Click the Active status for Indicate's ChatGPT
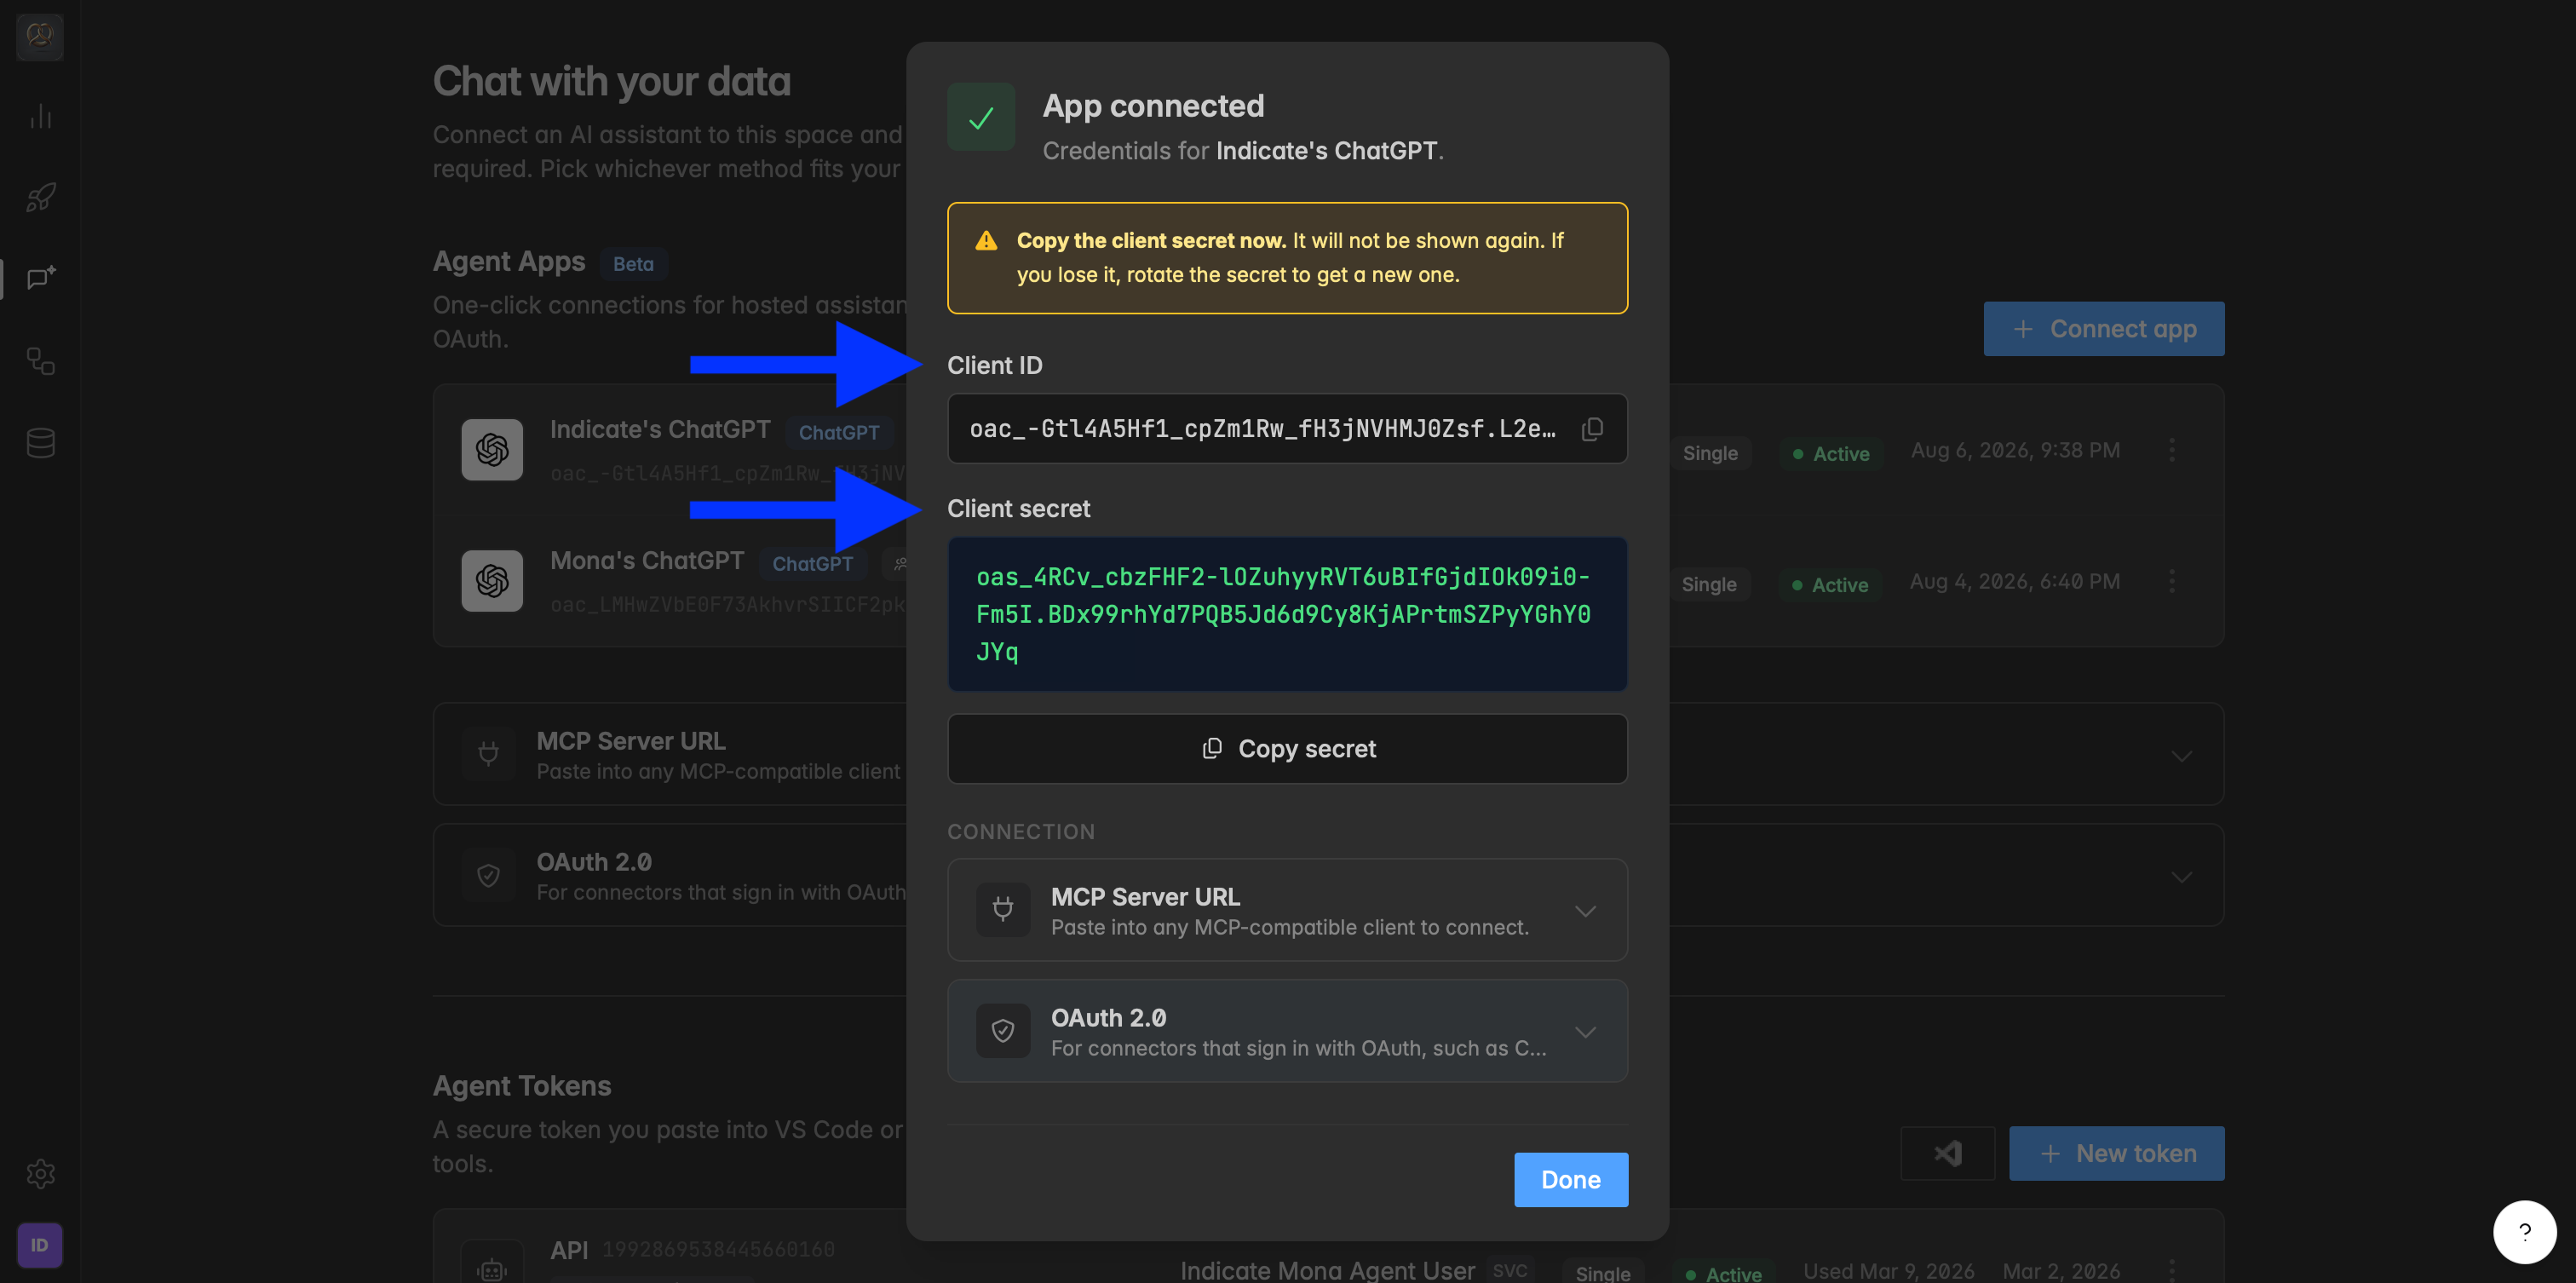The image size is (2576, 1283). [1831, 453]
